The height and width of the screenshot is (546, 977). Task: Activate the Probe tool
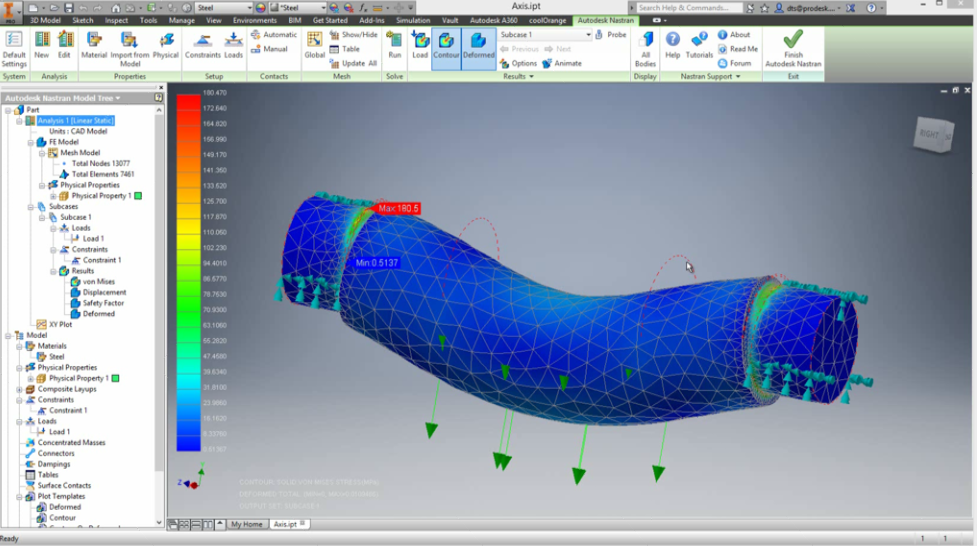(x=610, y=35)
